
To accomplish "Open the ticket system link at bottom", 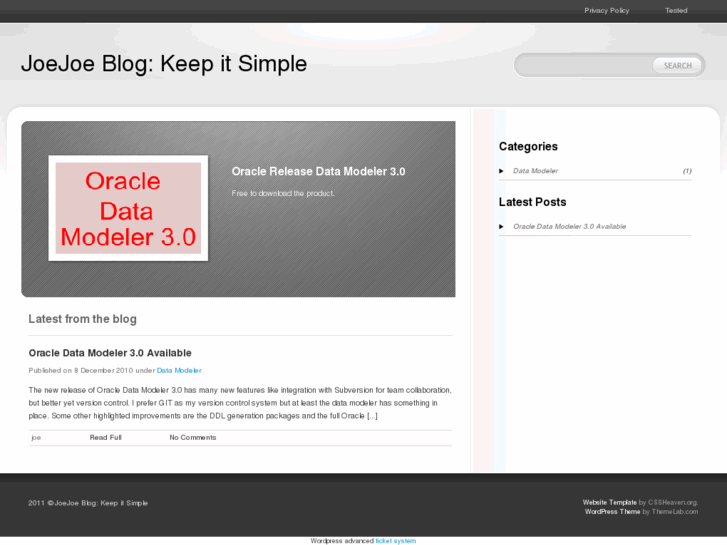I will [395, 541].
